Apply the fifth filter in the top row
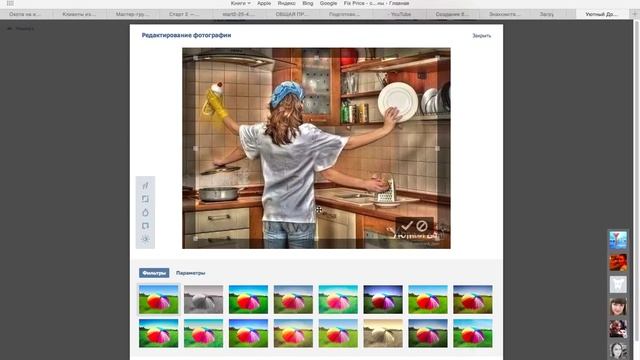 point(338,300)
